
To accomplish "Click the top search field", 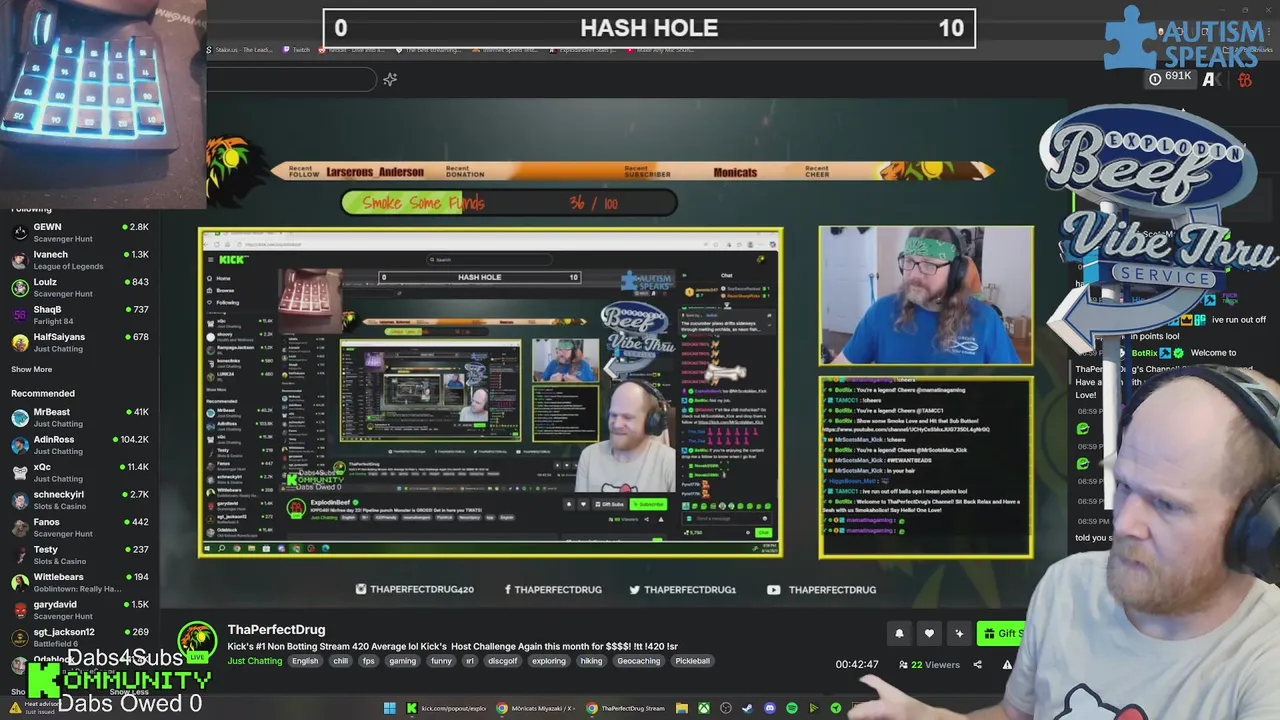I will point(292,79).
